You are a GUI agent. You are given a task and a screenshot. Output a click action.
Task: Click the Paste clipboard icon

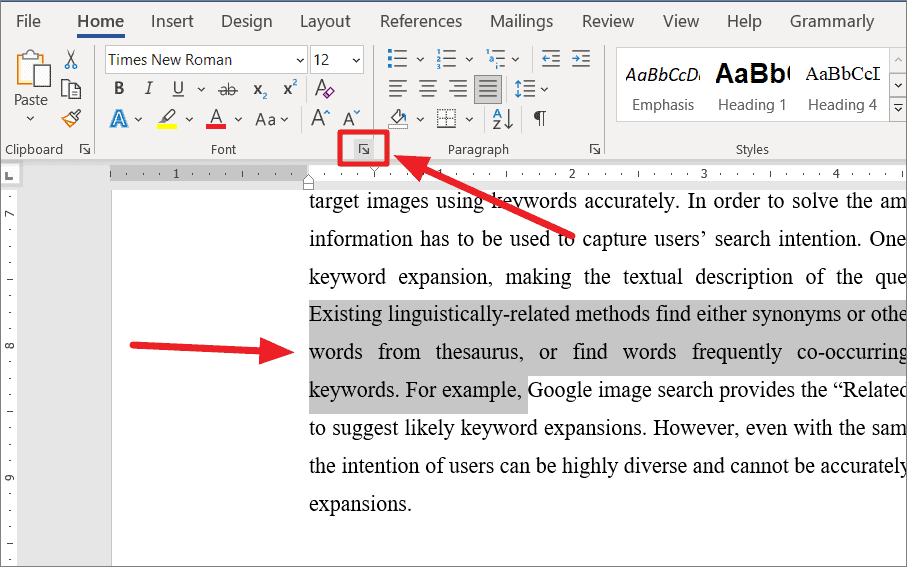coord(32,68)
